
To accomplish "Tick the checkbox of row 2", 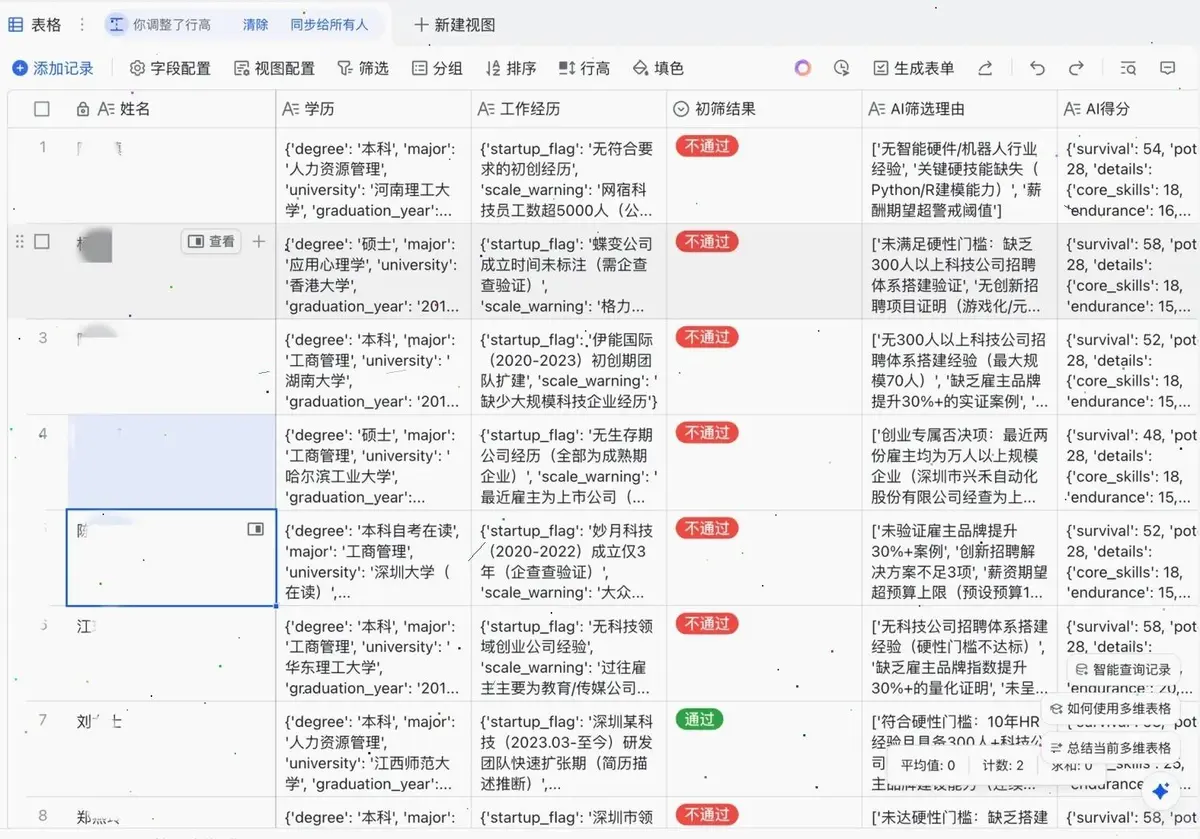I will [x=42, y=241].
